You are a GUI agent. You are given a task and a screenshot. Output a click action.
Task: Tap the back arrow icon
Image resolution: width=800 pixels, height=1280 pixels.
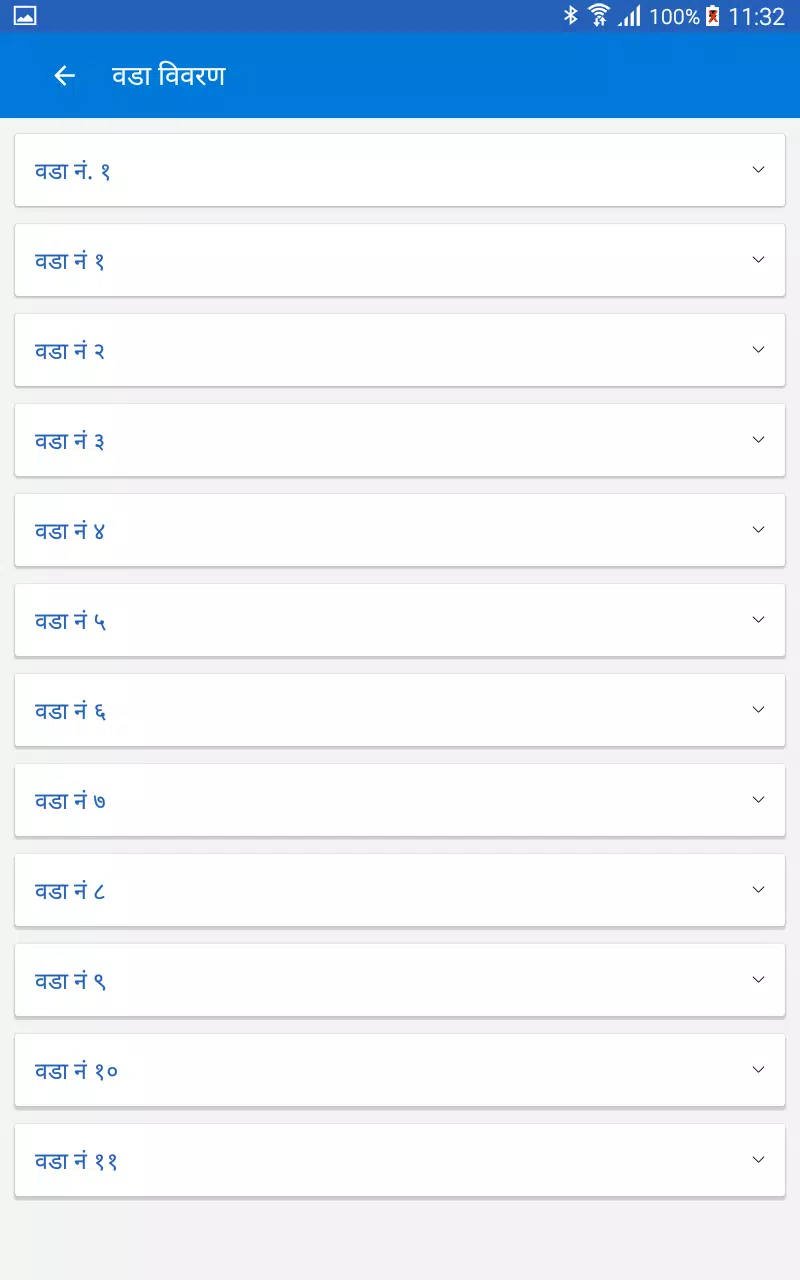pos(65,76)
